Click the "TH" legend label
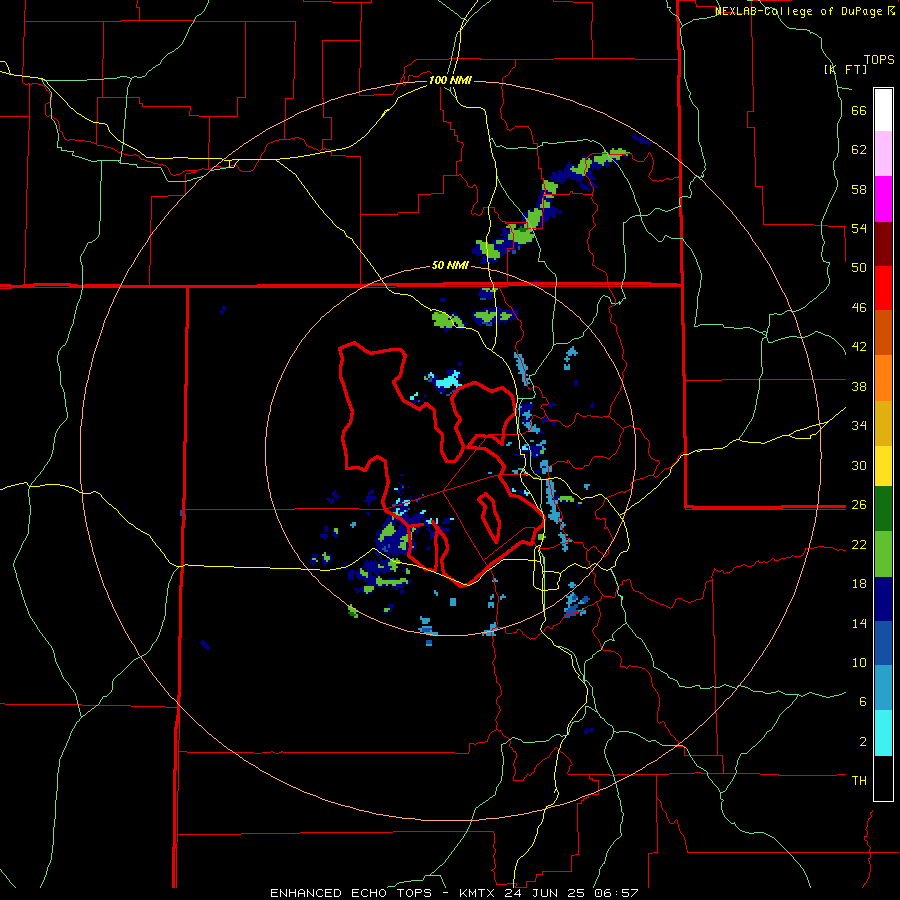The image size is (900, 900). 859,781
